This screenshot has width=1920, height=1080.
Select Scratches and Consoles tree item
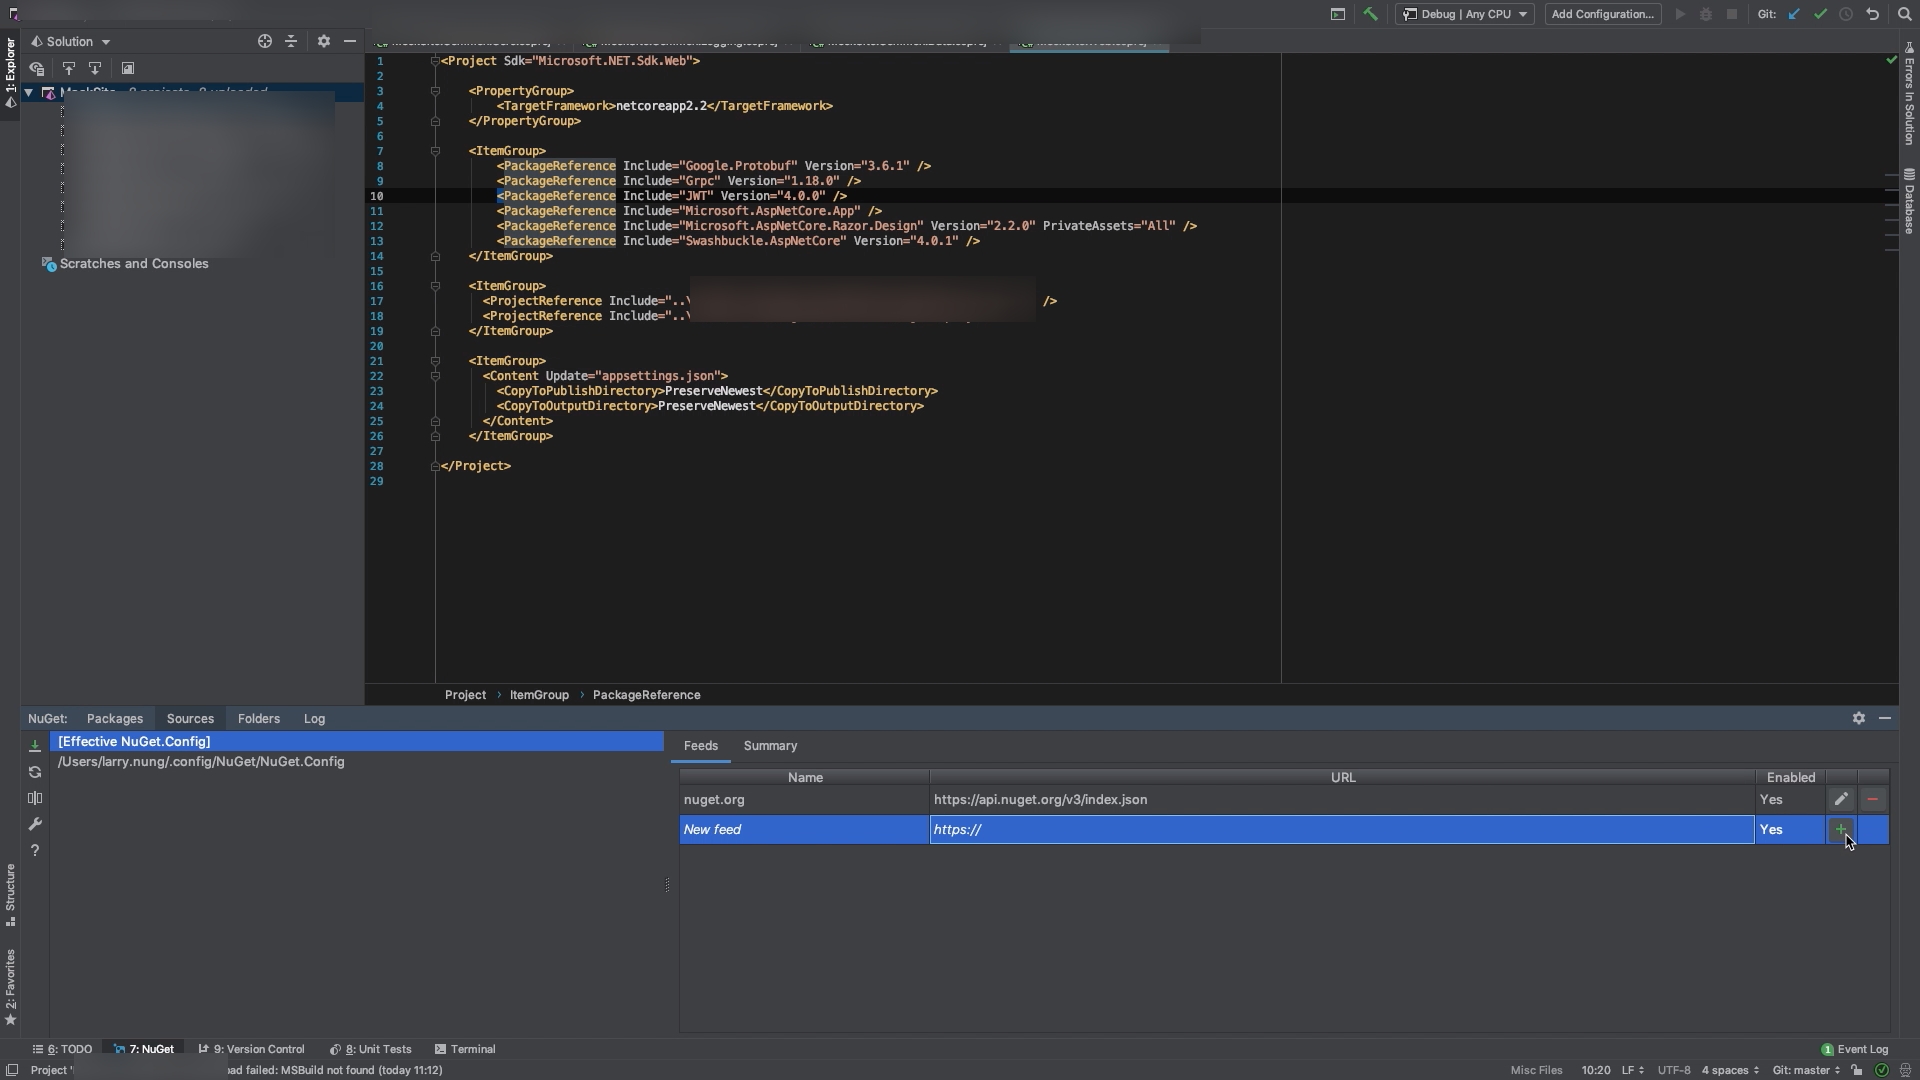125,264
